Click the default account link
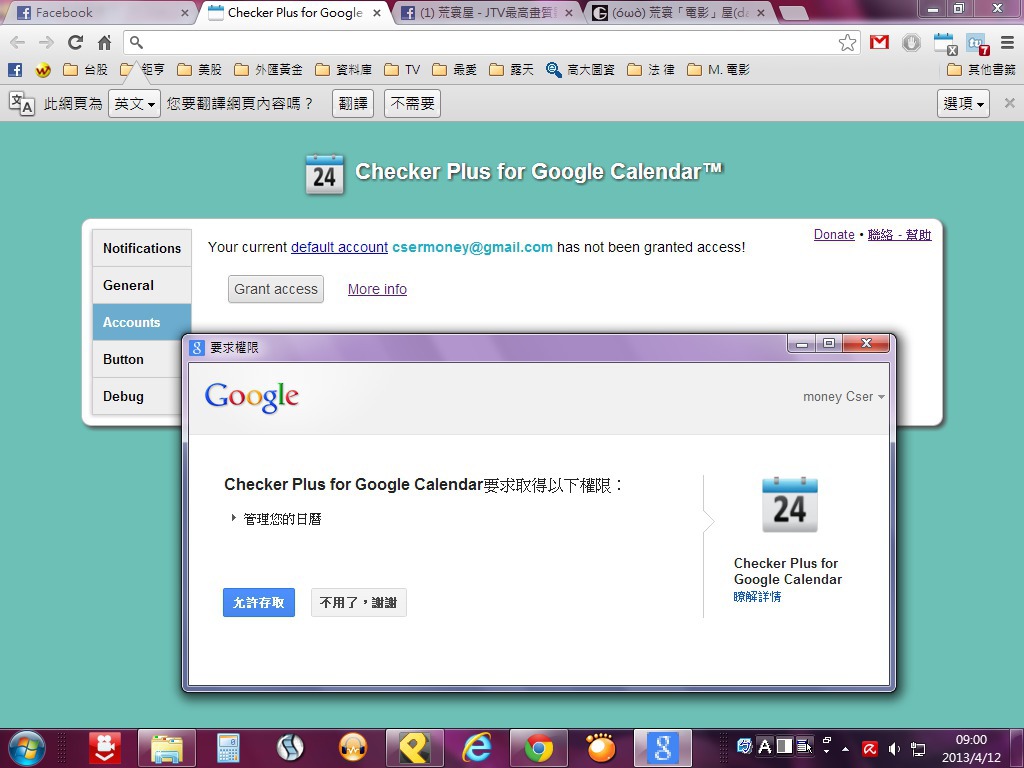Viewport: 1024px width, 768px height. point(339,248)
